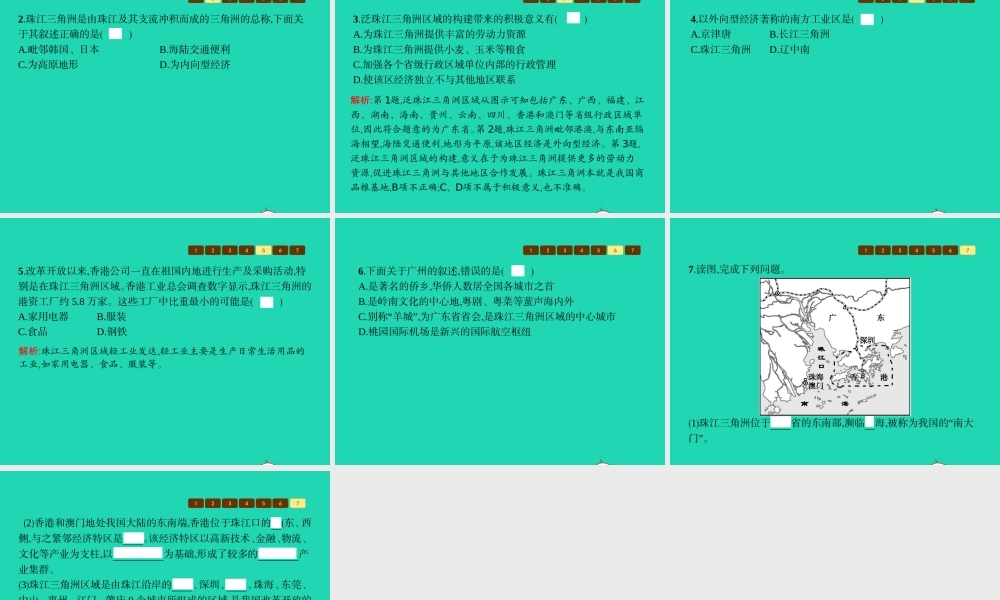Click the blank before 省的东南部 in question 7
The image size is (1000, 600).
coord(781,423)
